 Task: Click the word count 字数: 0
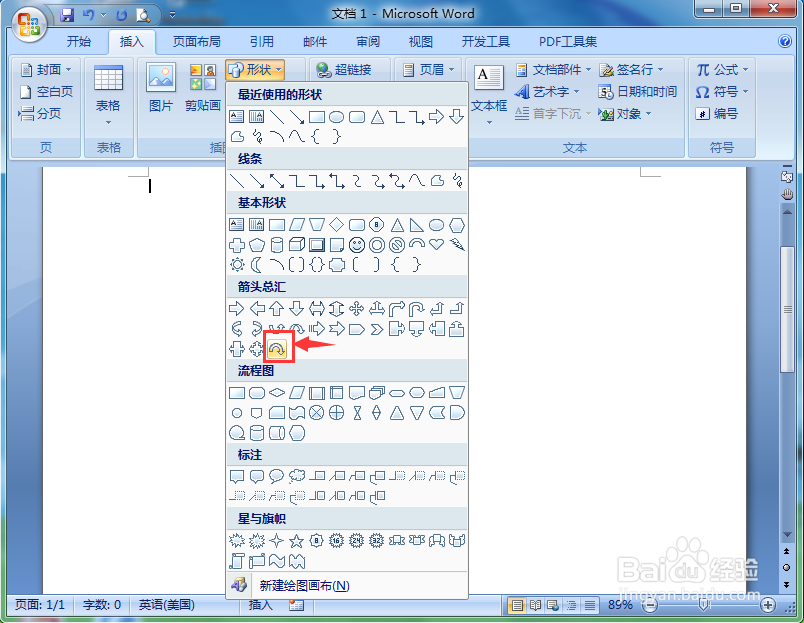point(102,605)
